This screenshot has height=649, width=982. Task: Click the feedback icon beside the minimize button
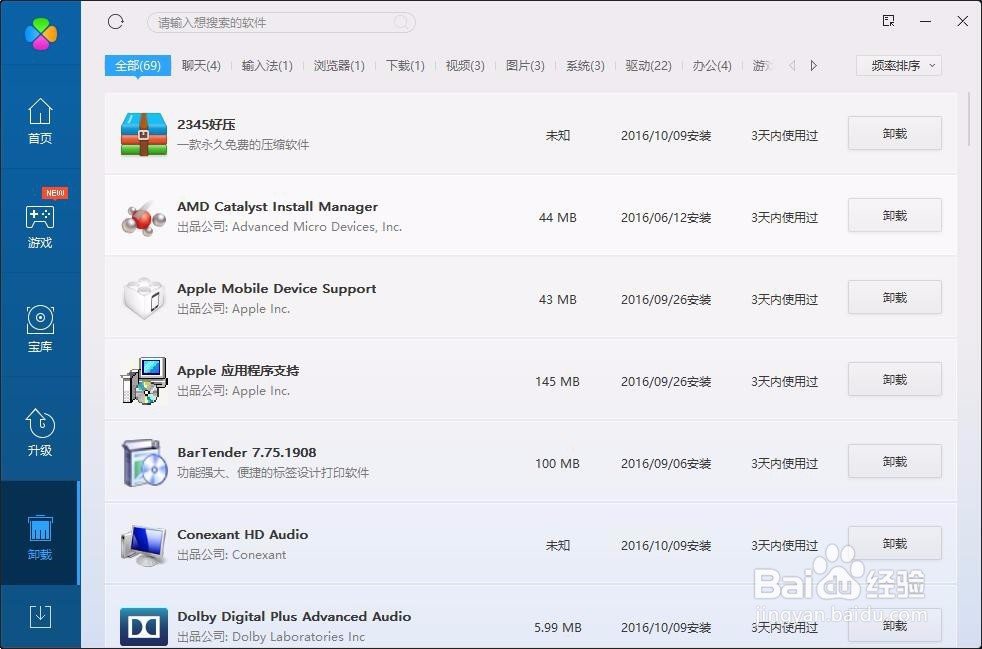click(x=887, y=20)
